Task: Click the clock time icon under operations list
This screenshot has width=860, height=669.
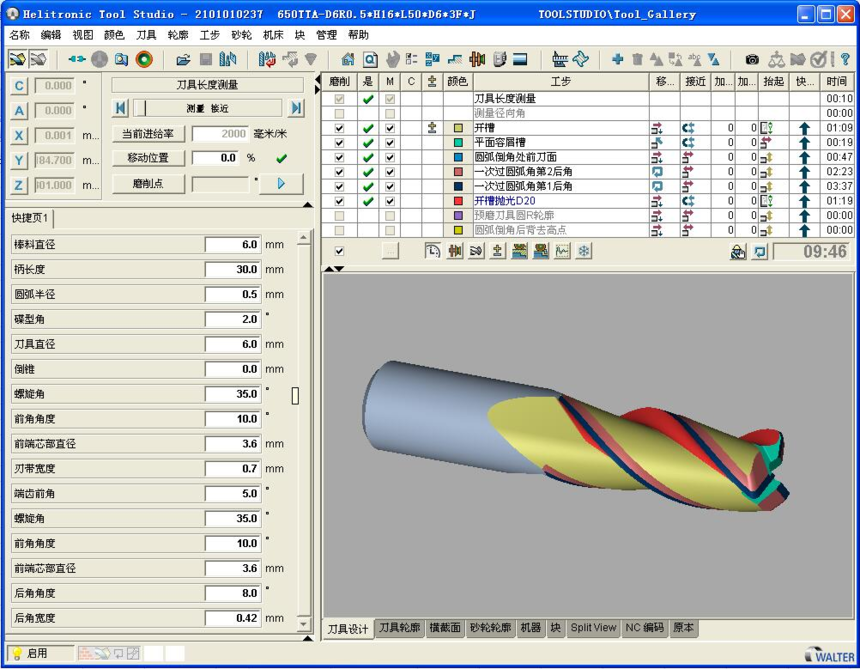Action: click(432, 251)
